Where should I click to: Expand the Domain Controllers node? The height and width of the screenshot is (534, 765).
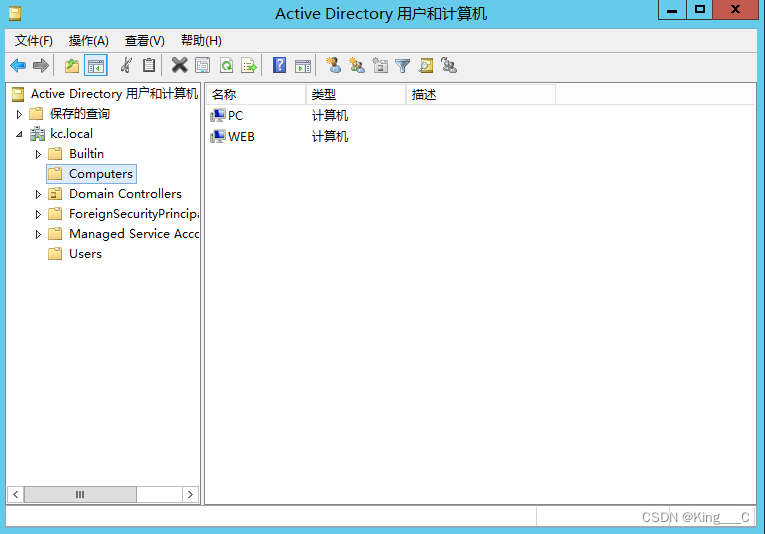click(38, 194)
